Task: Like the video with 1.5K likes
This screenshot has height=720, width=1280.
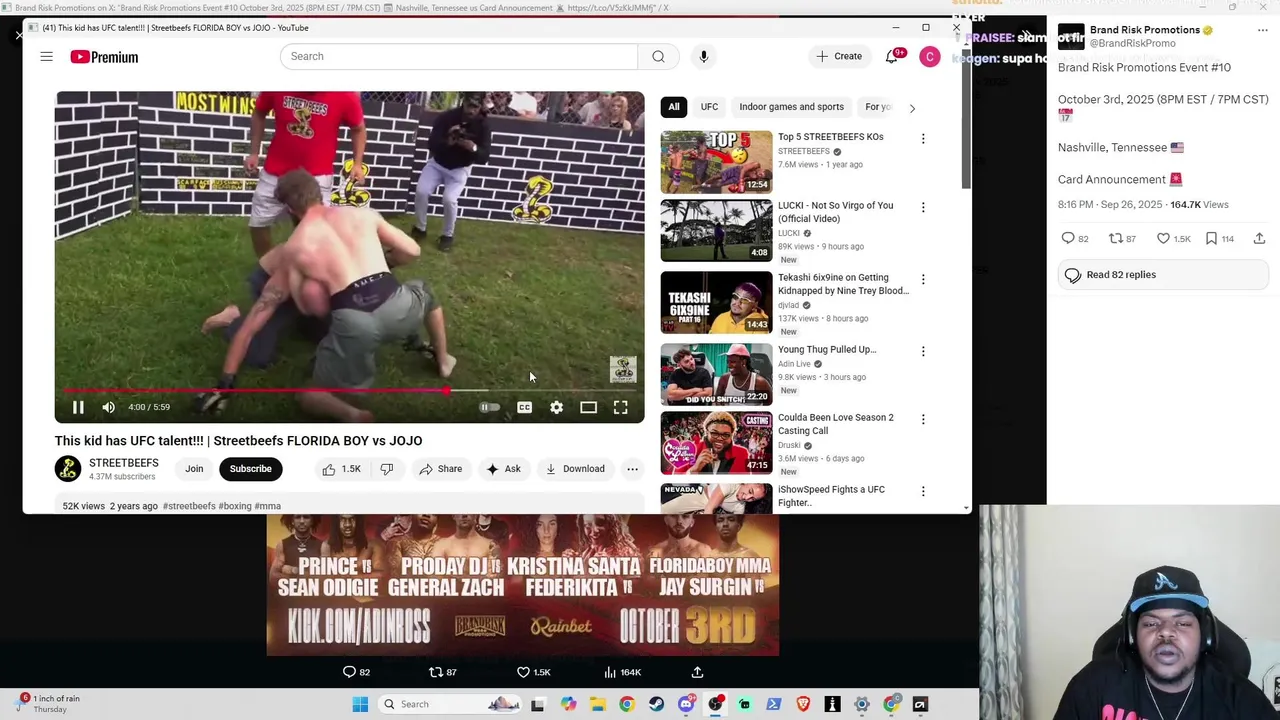Action: pos(341,468)
